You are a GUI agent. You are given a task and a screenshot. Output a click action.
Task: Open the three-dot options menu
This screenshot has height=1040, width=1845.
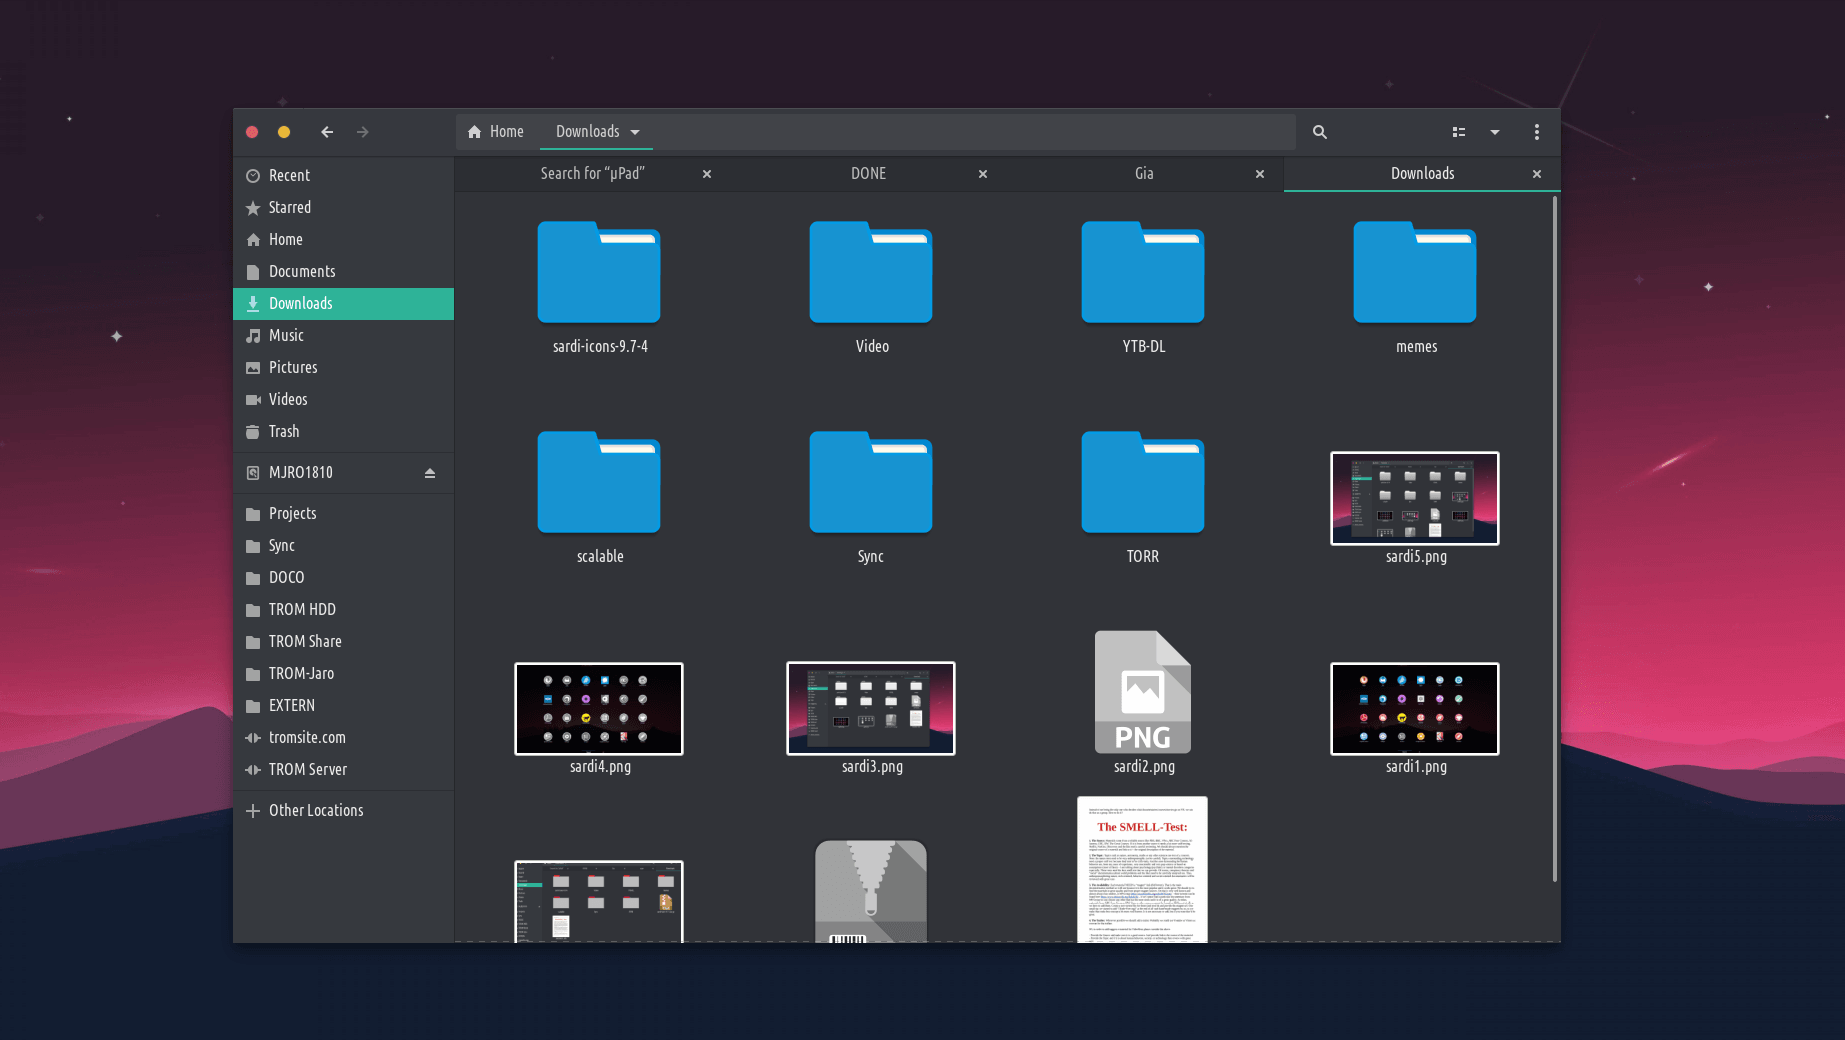pyautogui.click(x=1536, y=132)
